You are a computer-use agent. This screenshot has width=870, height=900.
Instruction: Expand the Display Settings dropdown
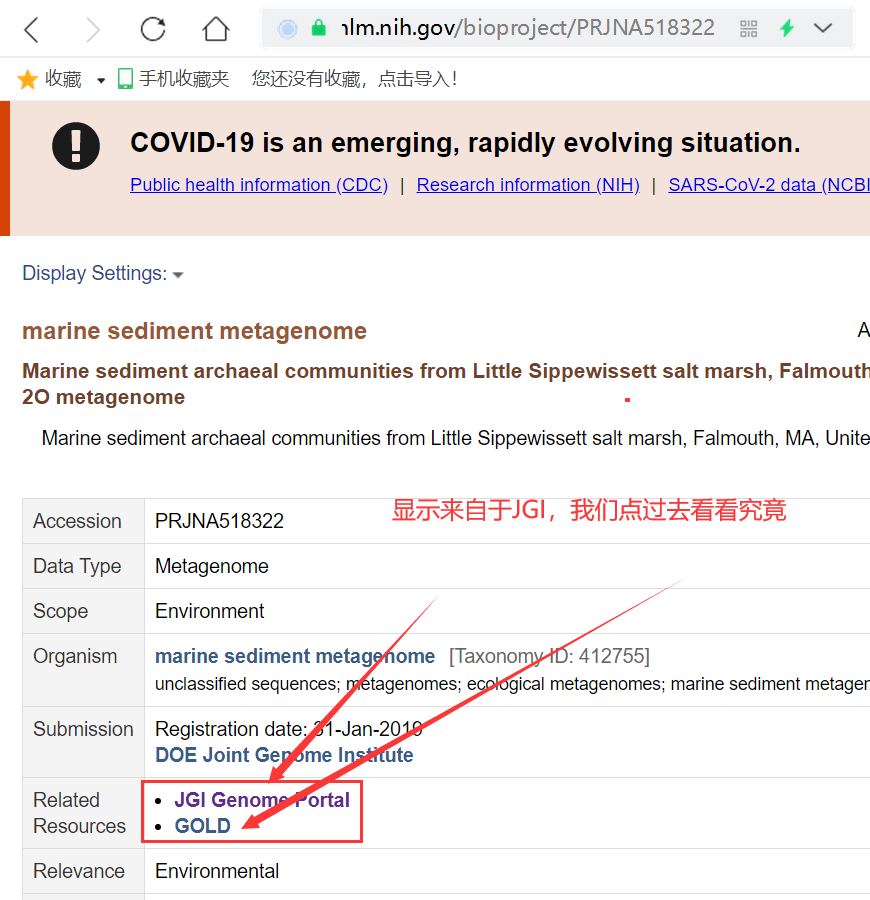pyautogui.click(x=103, y=273)
